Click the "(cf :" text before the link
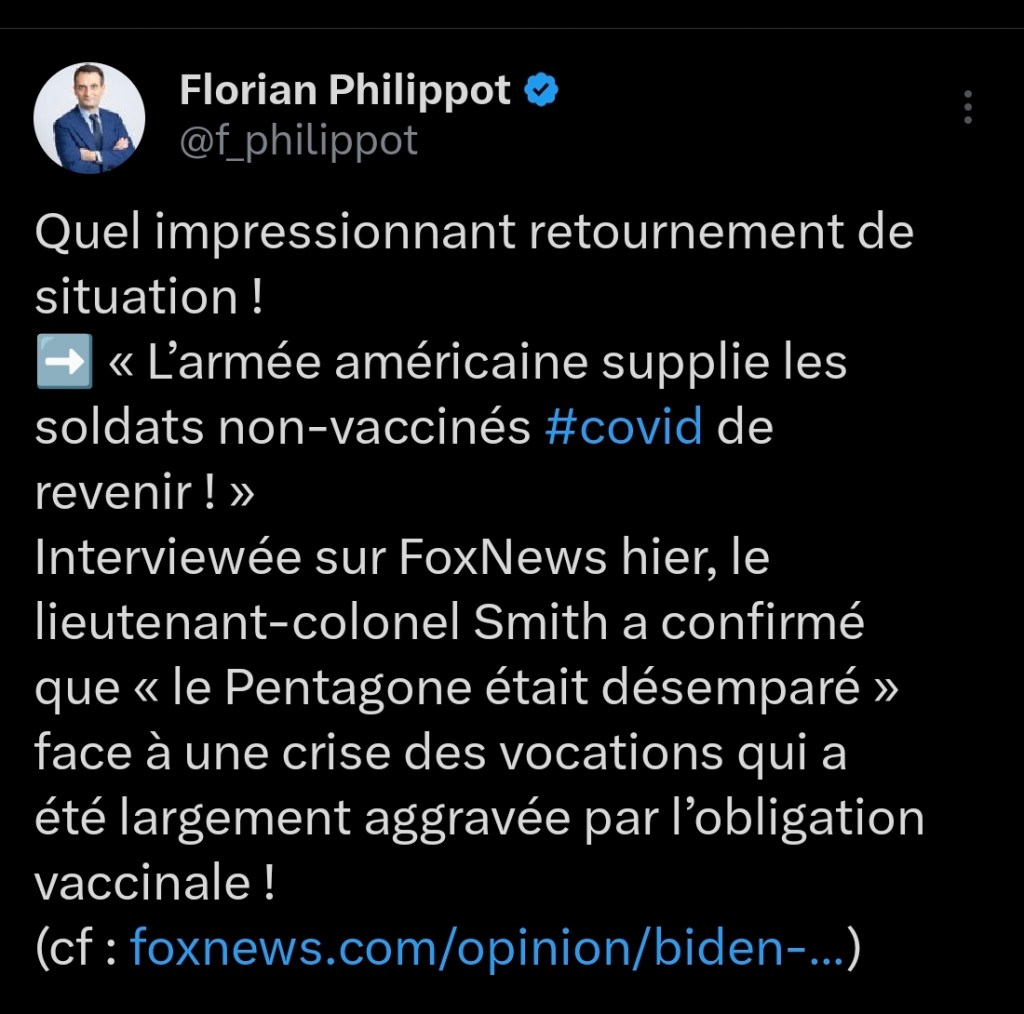Viewport: 1024px width, 1014px height. [x=76, y=948]
